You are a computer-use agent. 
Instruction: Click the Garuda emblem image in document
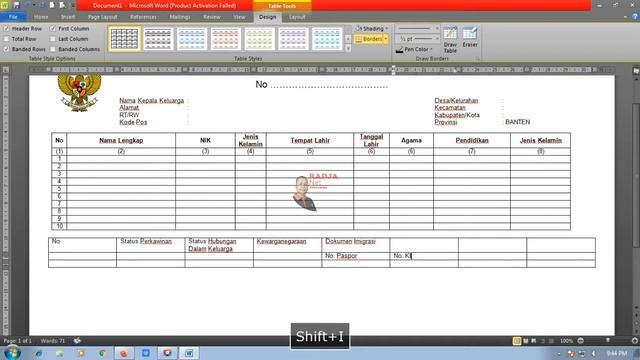[x=80, y=93]
